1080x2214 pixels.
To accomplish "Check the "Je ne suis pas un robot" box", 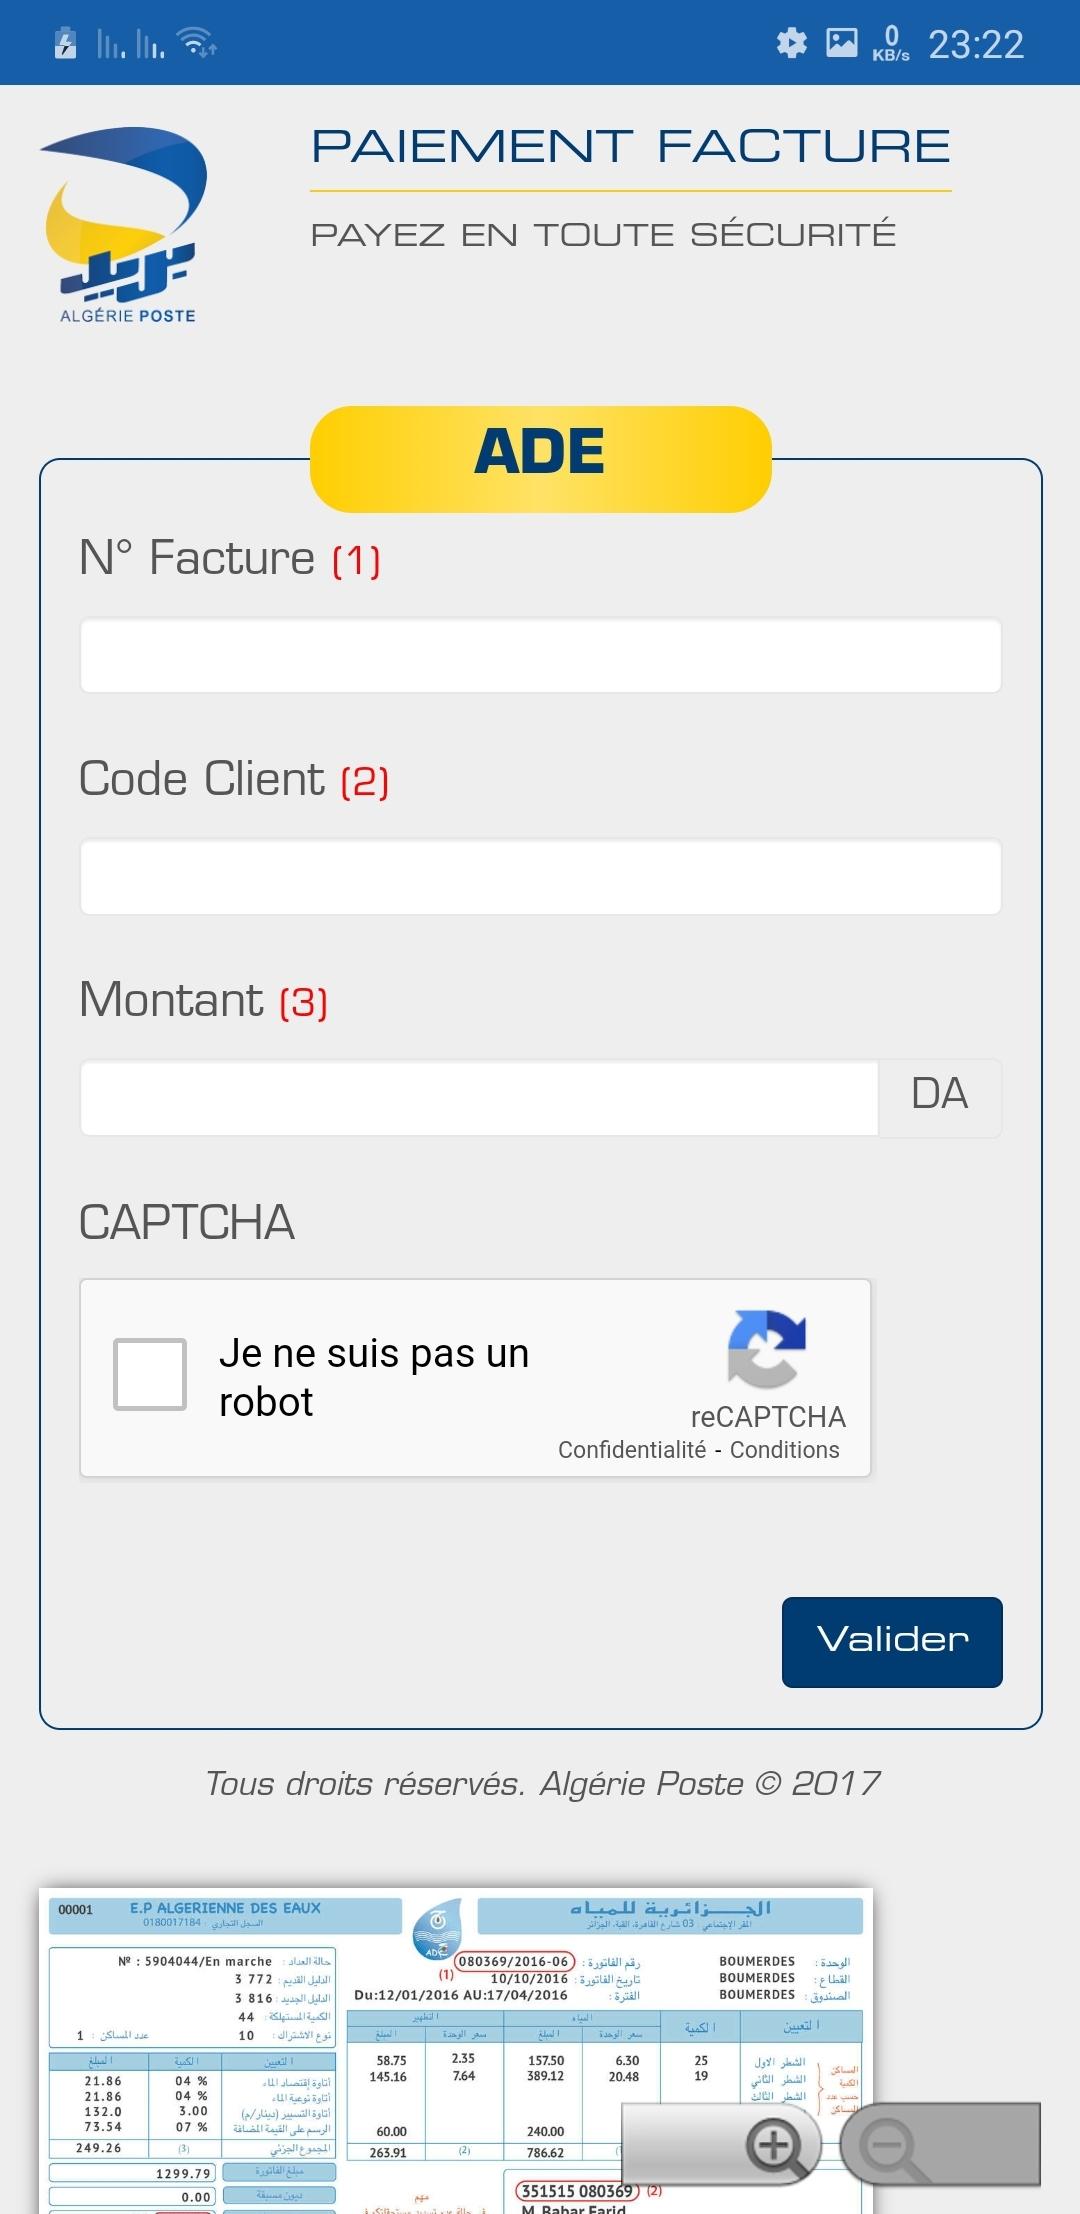I will [150, 1374].
